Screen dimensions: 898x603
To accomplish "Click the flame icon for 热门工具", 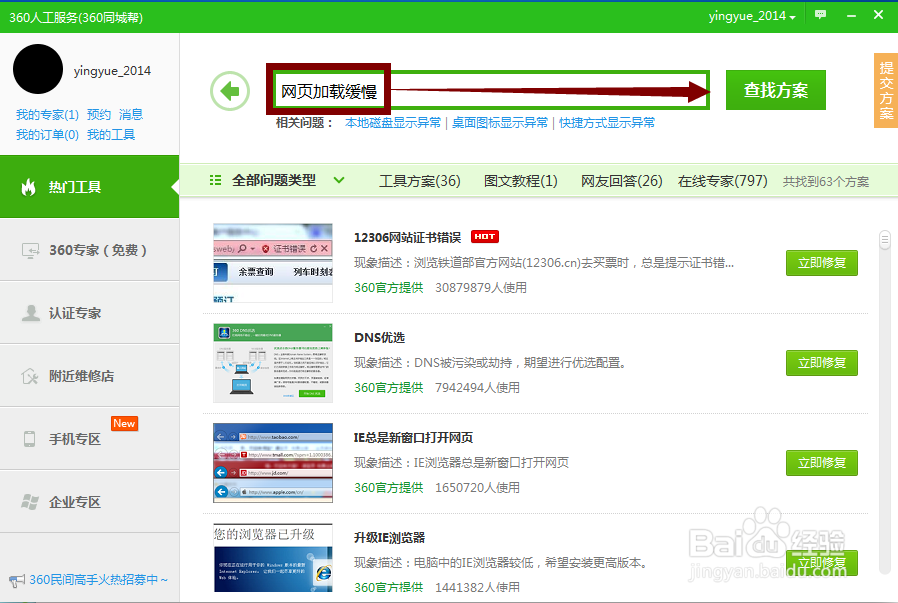I will pyautogui.click(x=29, y=187).
